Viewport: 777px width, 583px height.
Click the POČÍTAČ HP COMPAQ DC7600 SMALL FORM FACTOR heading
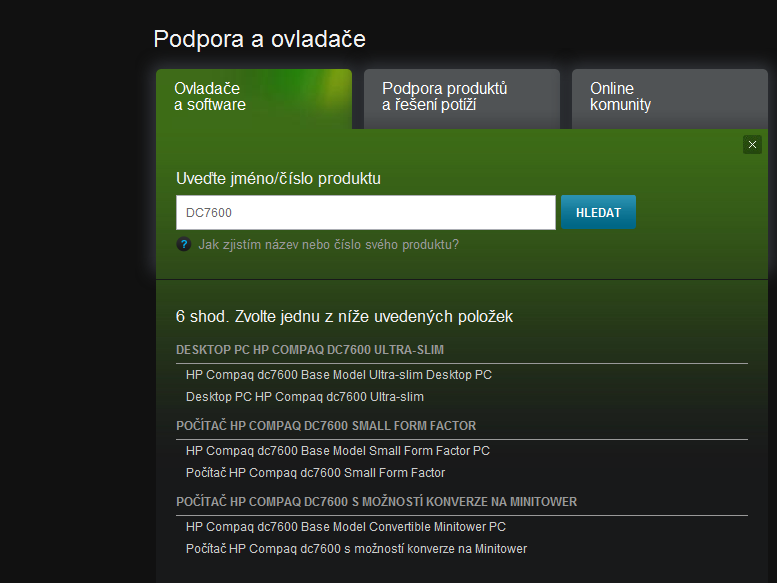(326, 425)
